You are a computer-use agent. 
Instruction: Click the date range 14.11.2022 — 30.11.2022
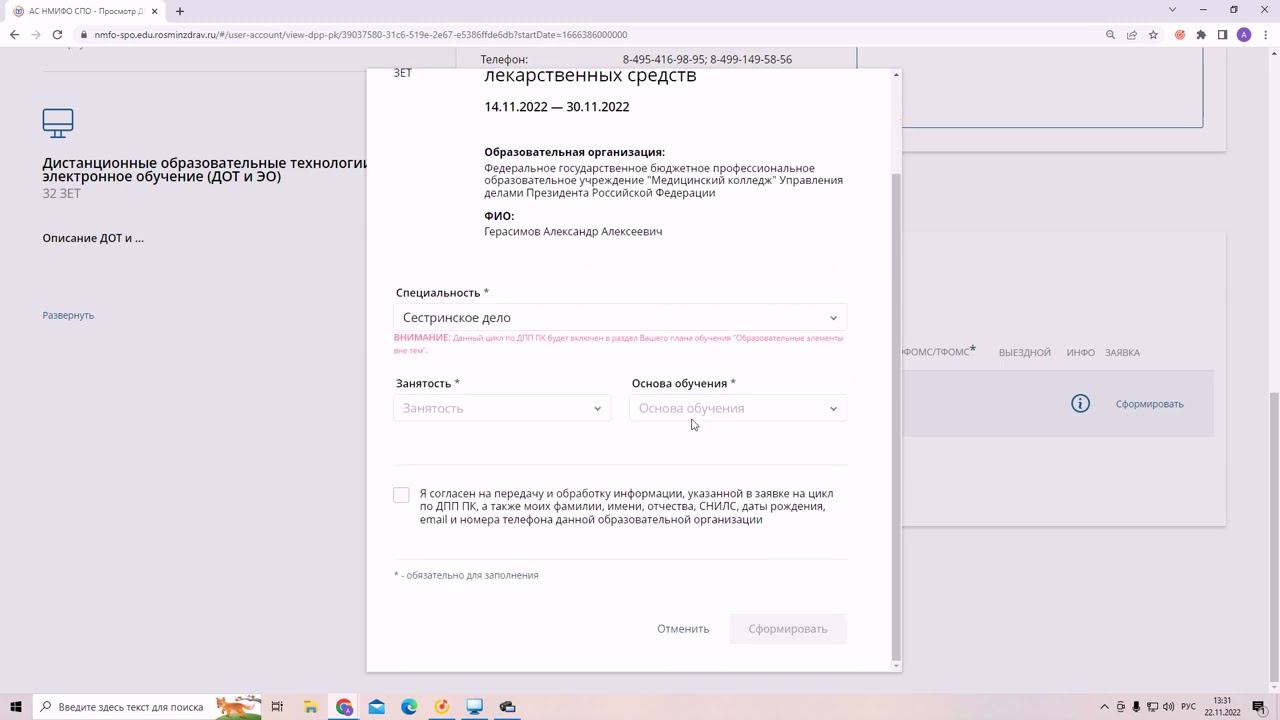click(x=557, y=107)
